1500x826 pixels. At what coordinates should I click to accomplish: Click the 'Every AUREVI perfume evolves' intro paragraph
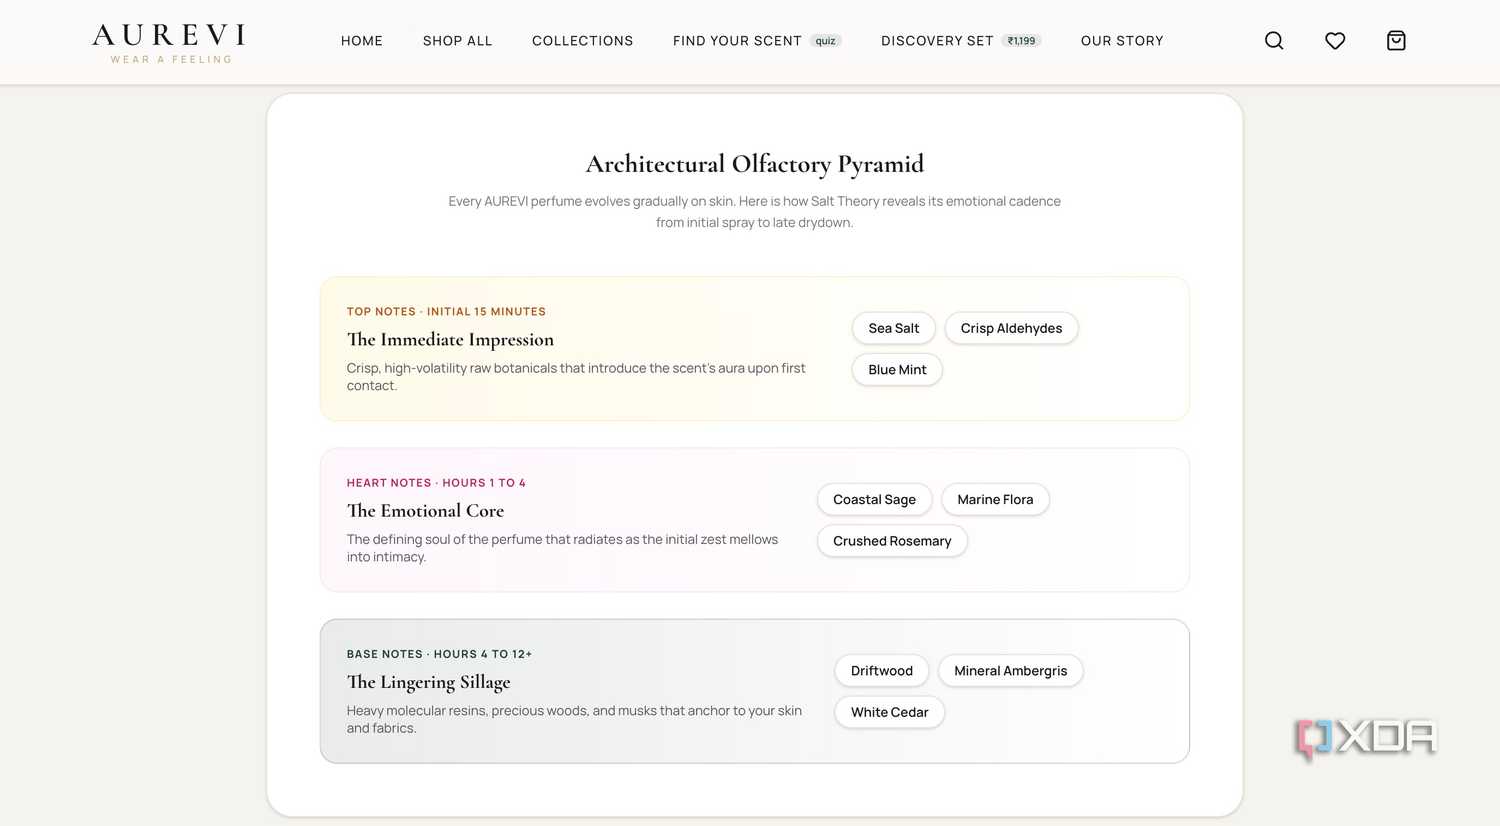point(754,212)
